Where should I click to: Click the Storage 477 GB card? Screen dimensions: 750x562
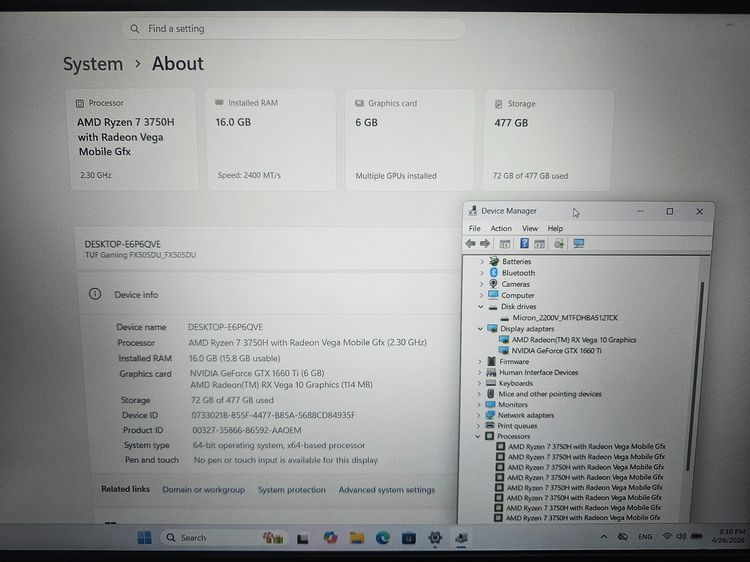pyautogui.click(x=548, y=140)
